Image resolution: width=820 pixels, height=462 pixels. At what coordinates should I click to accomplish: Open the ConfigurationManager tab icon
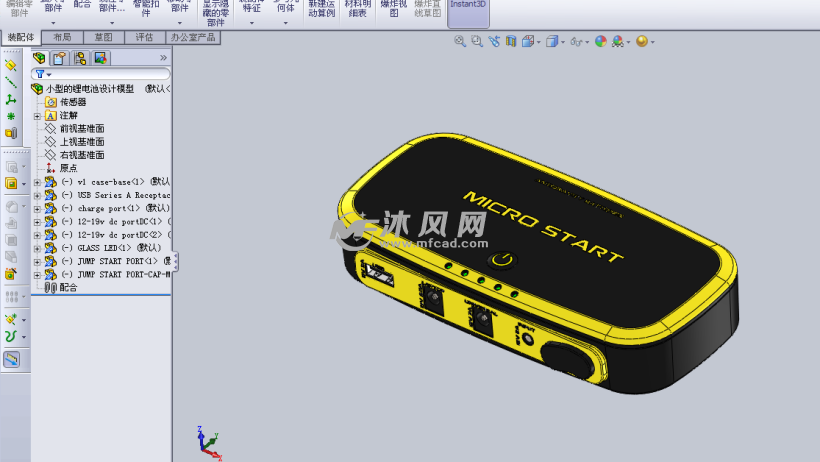(80, 58)
